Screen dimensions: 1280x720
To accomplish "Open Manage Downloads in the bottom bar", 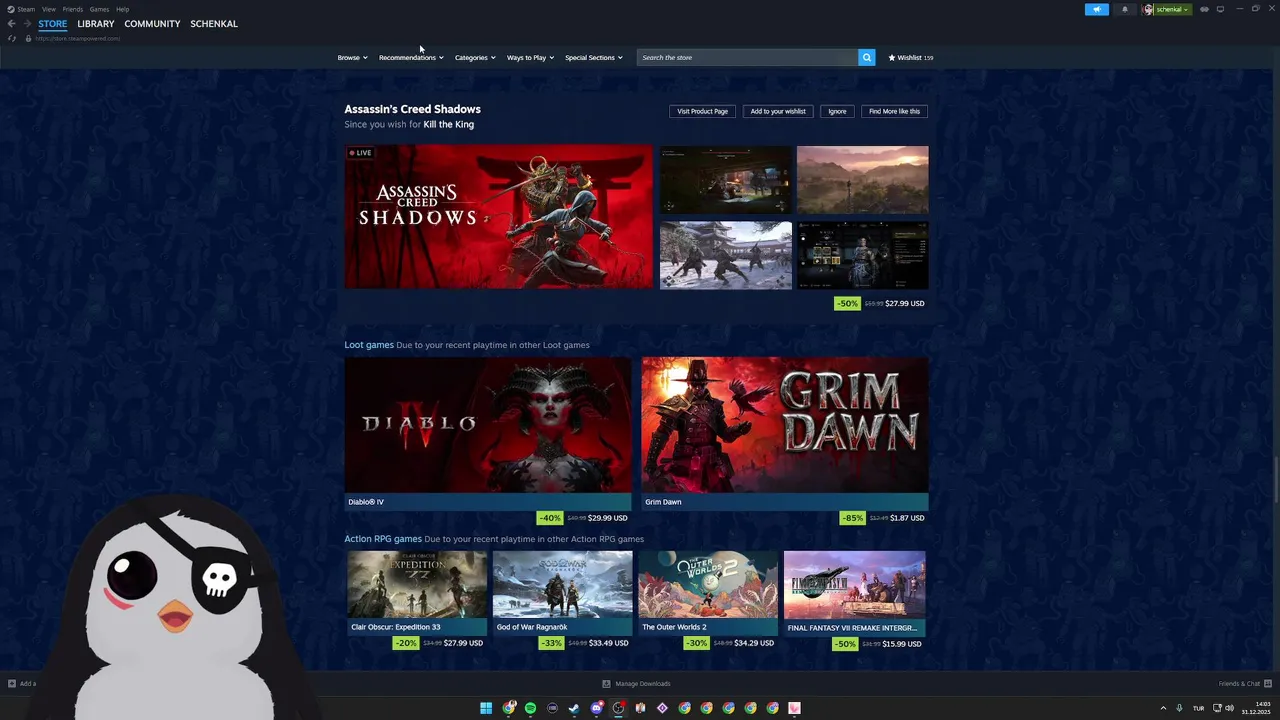I will coord(636,684).
